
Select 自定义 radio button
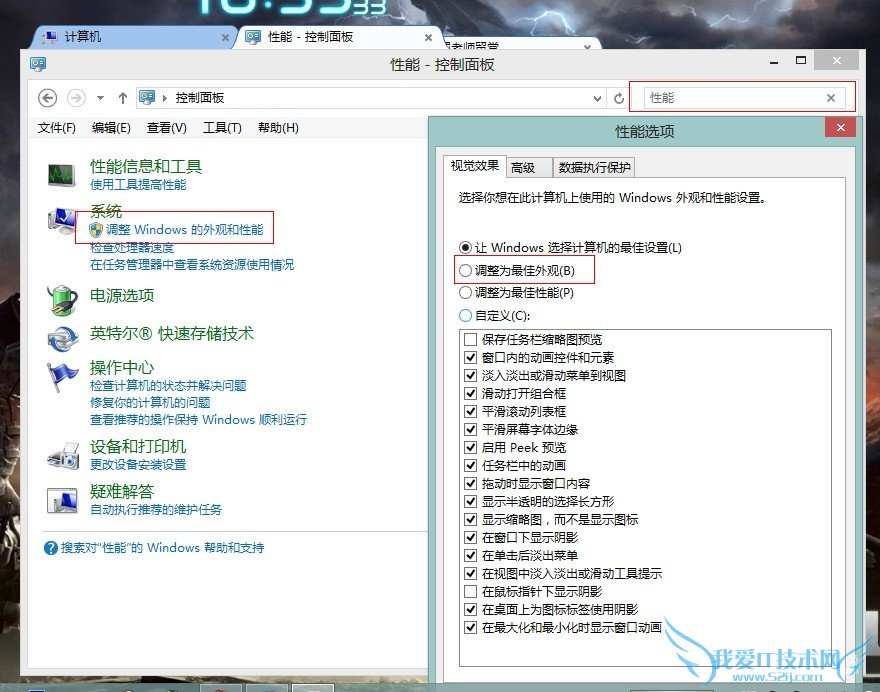pyautogui.click(x=465, y=315)
